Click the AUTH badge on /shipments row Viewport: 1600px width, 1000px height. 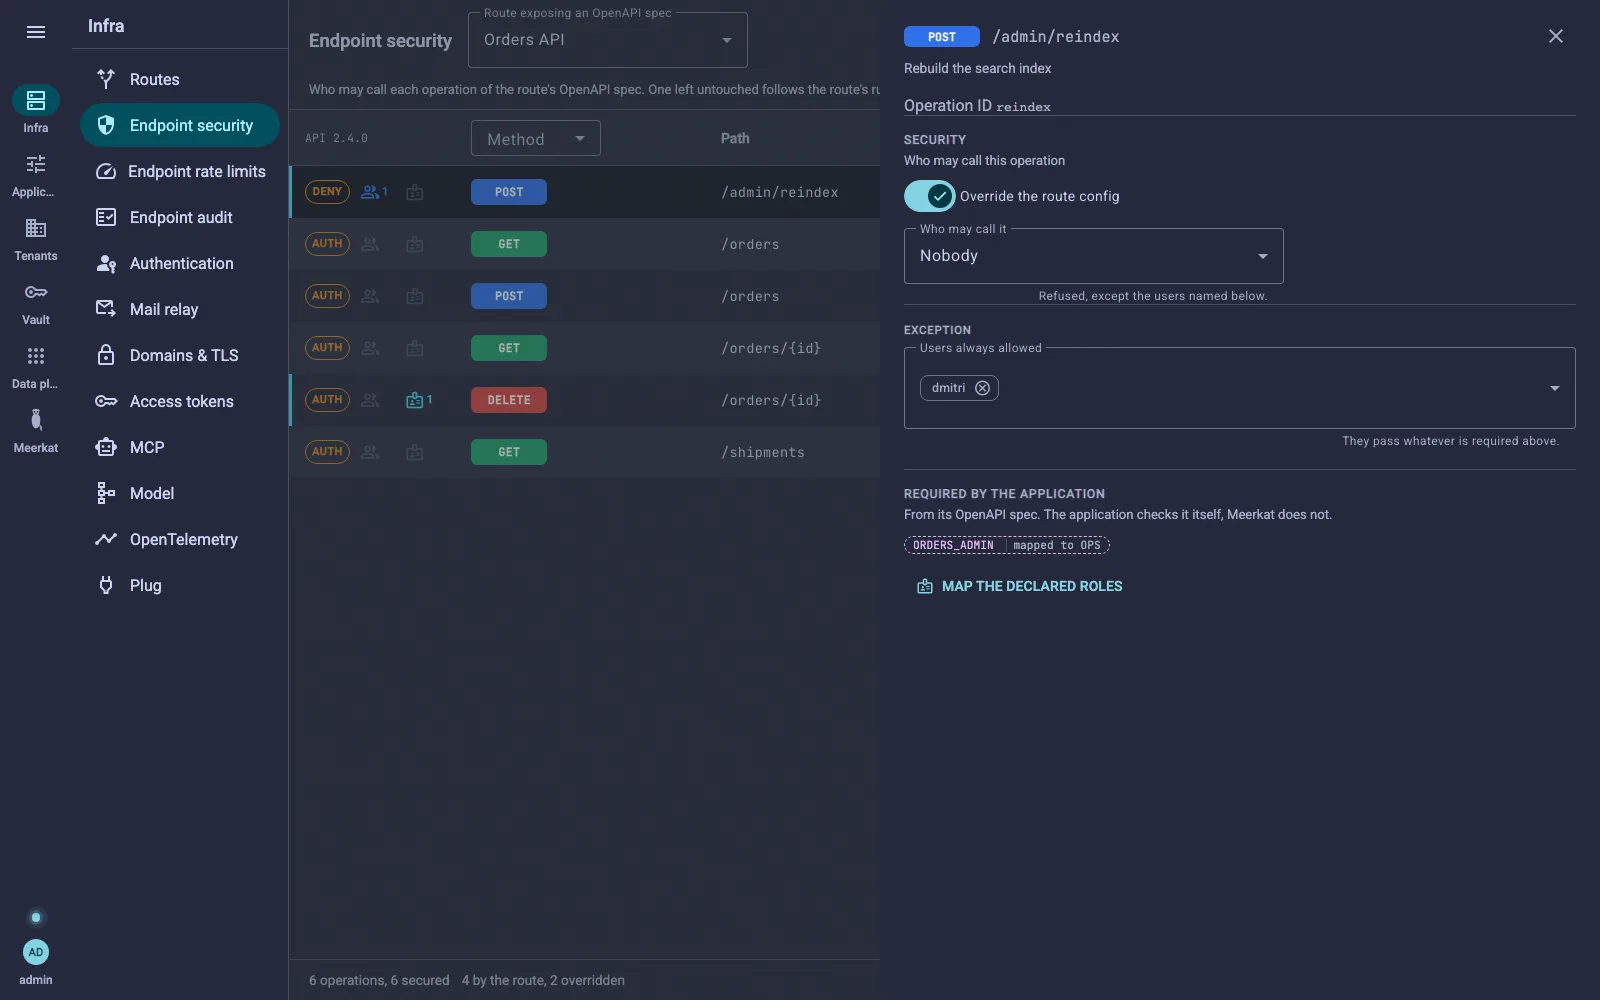click(327, 452)
